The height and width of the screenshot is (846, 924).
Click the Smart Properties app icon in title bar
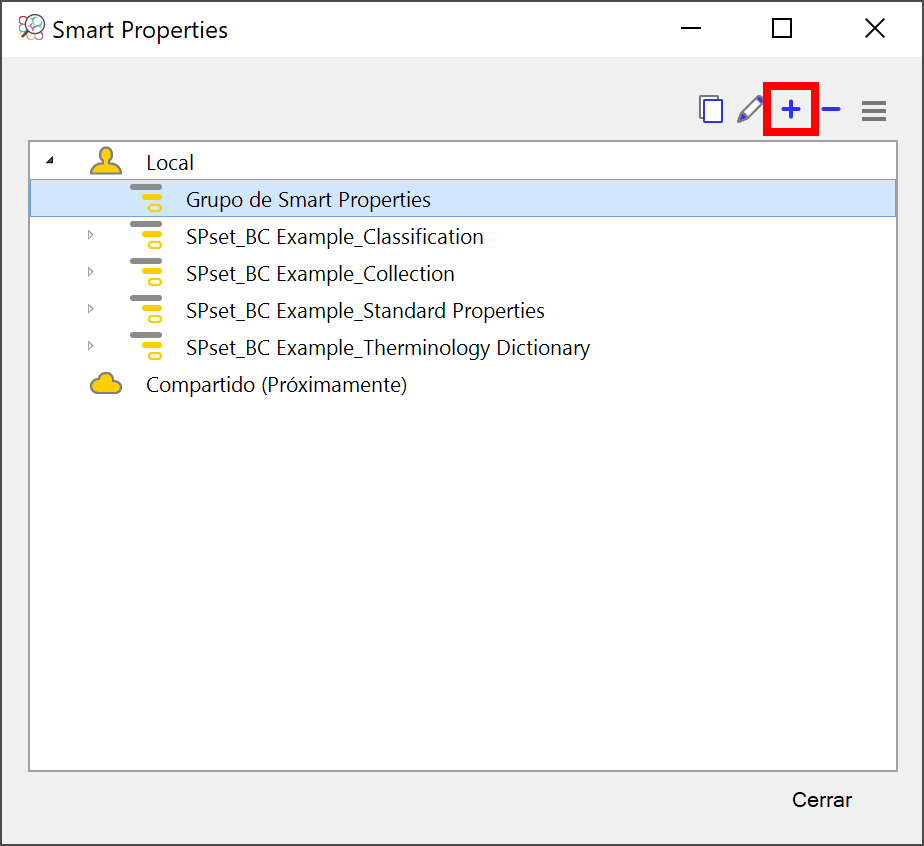(31, 28)
